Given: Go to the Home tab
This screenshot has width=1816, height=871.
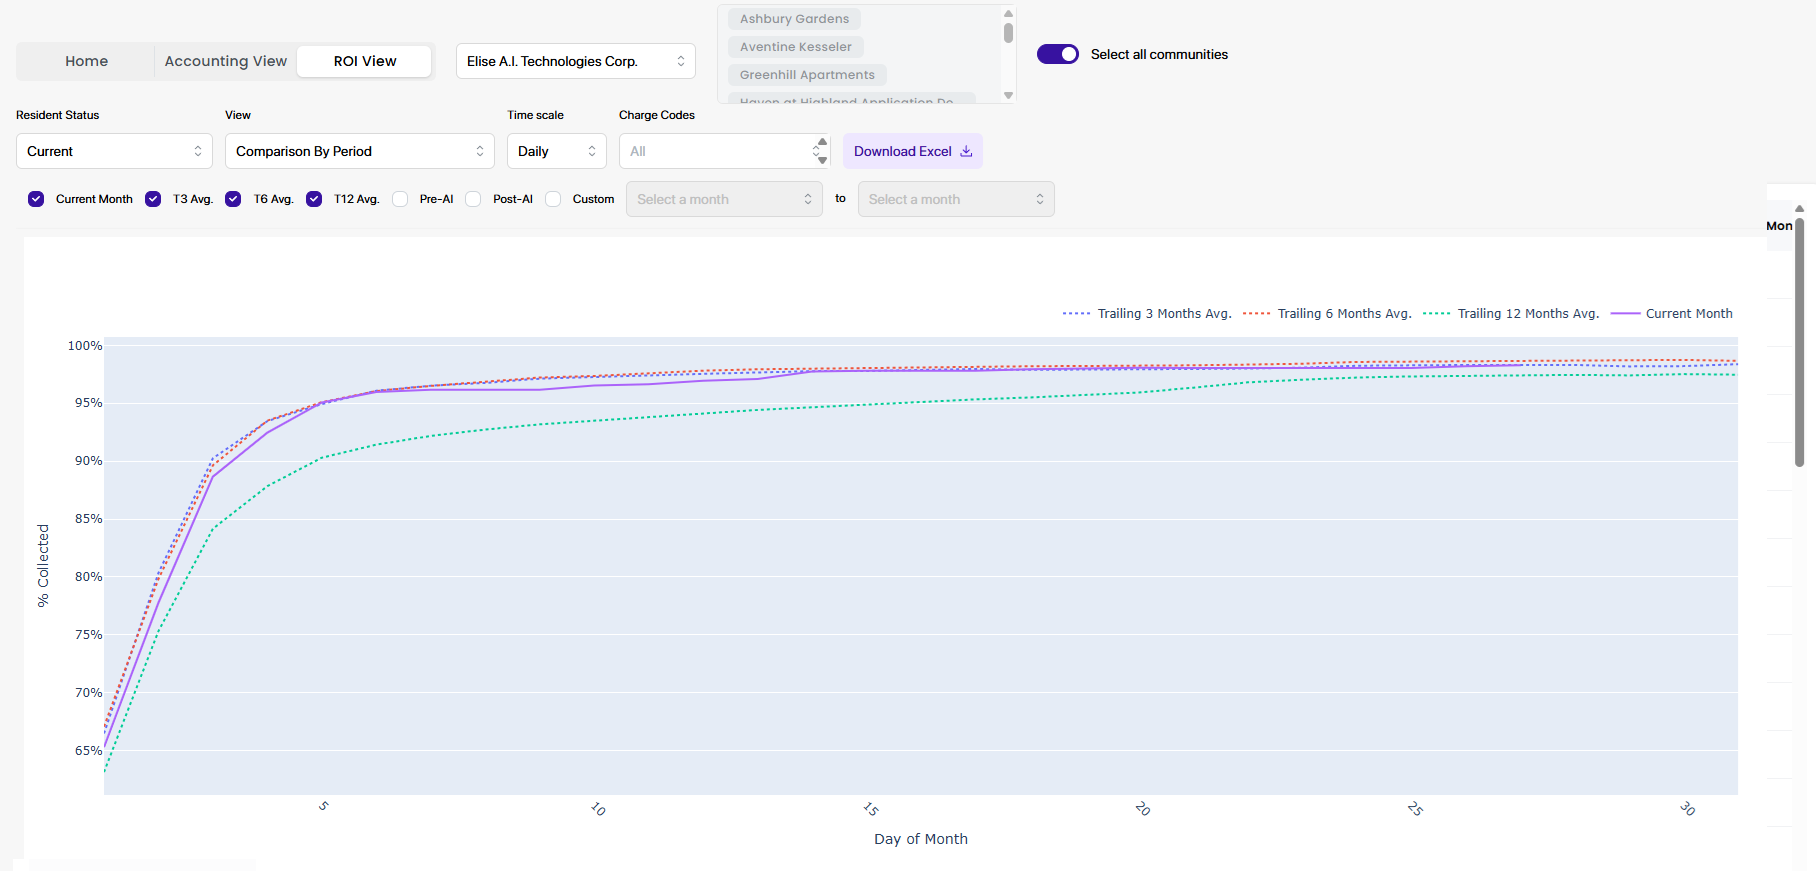Looking at the screenshot, I should tap(87, 61).
